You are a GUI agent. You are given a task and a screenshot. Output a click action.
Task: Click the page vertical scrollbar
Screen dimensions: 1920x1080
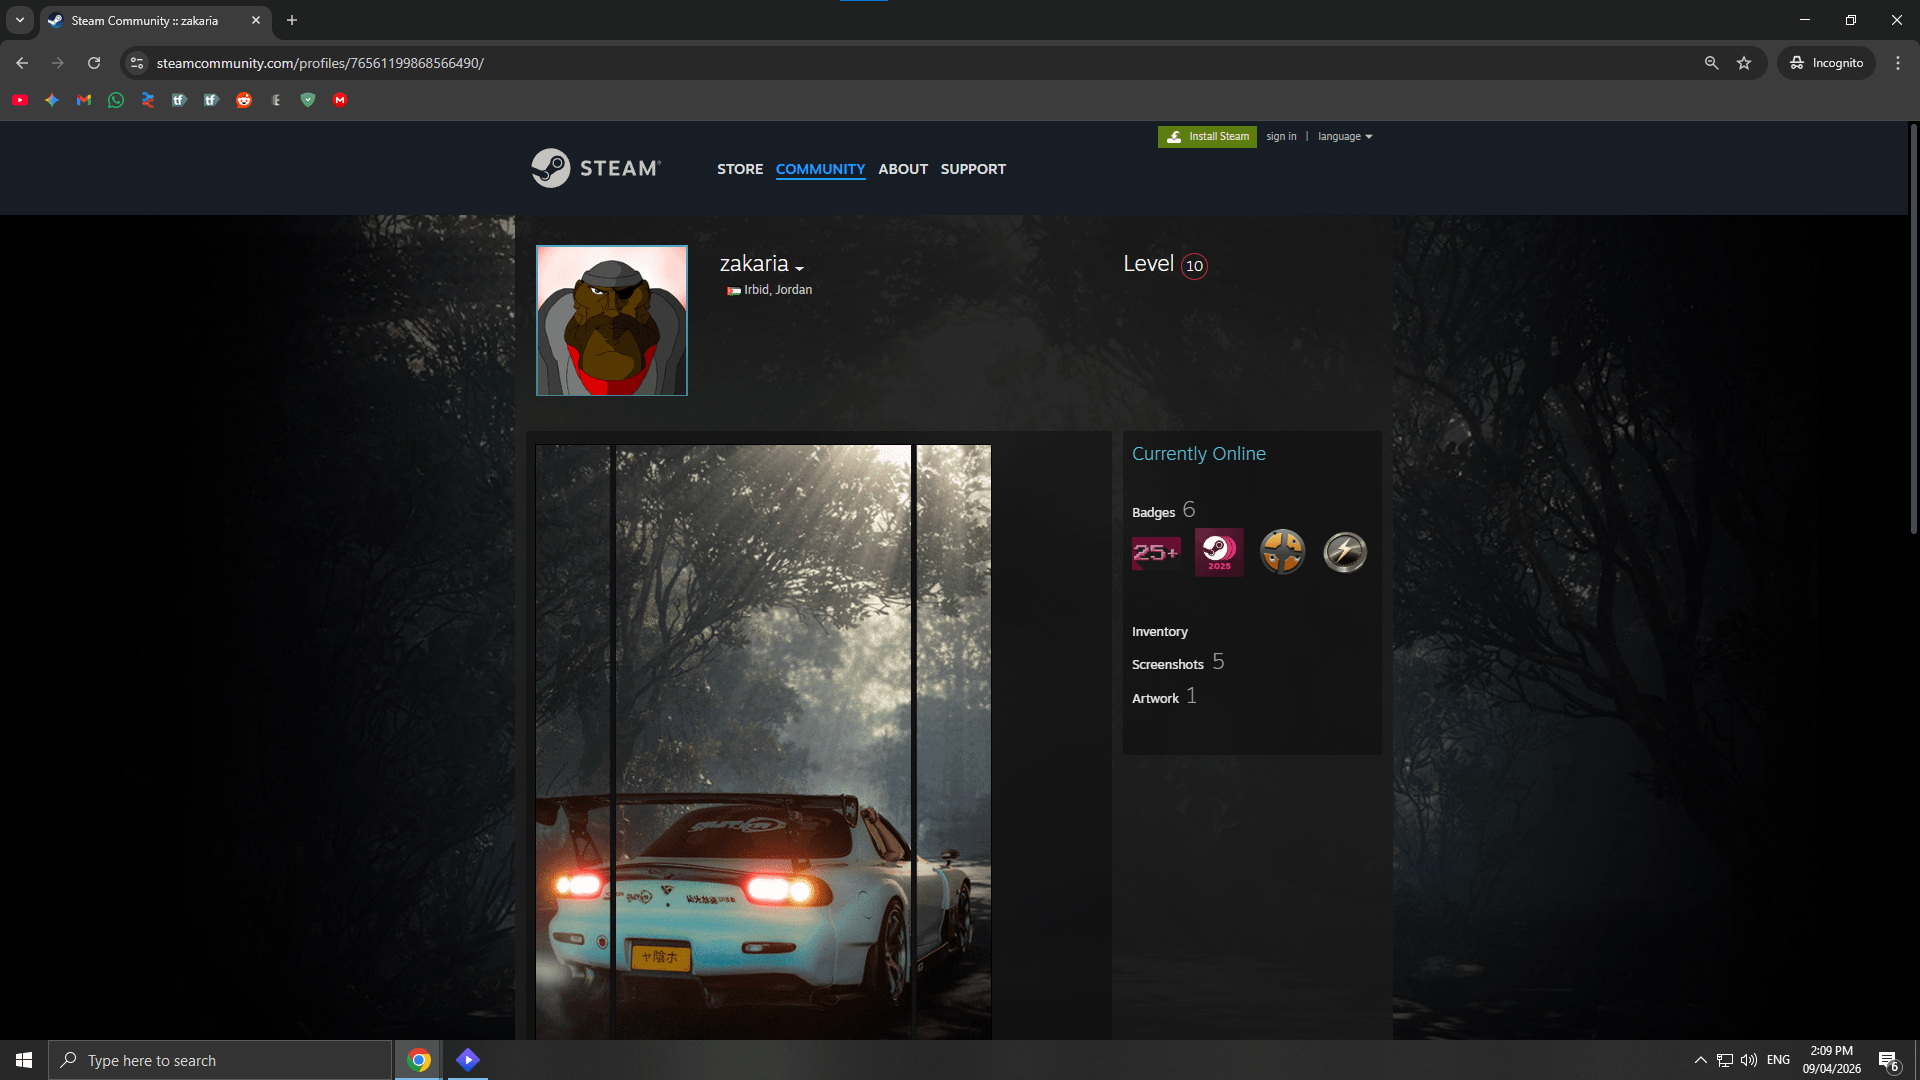point(1913,330)
